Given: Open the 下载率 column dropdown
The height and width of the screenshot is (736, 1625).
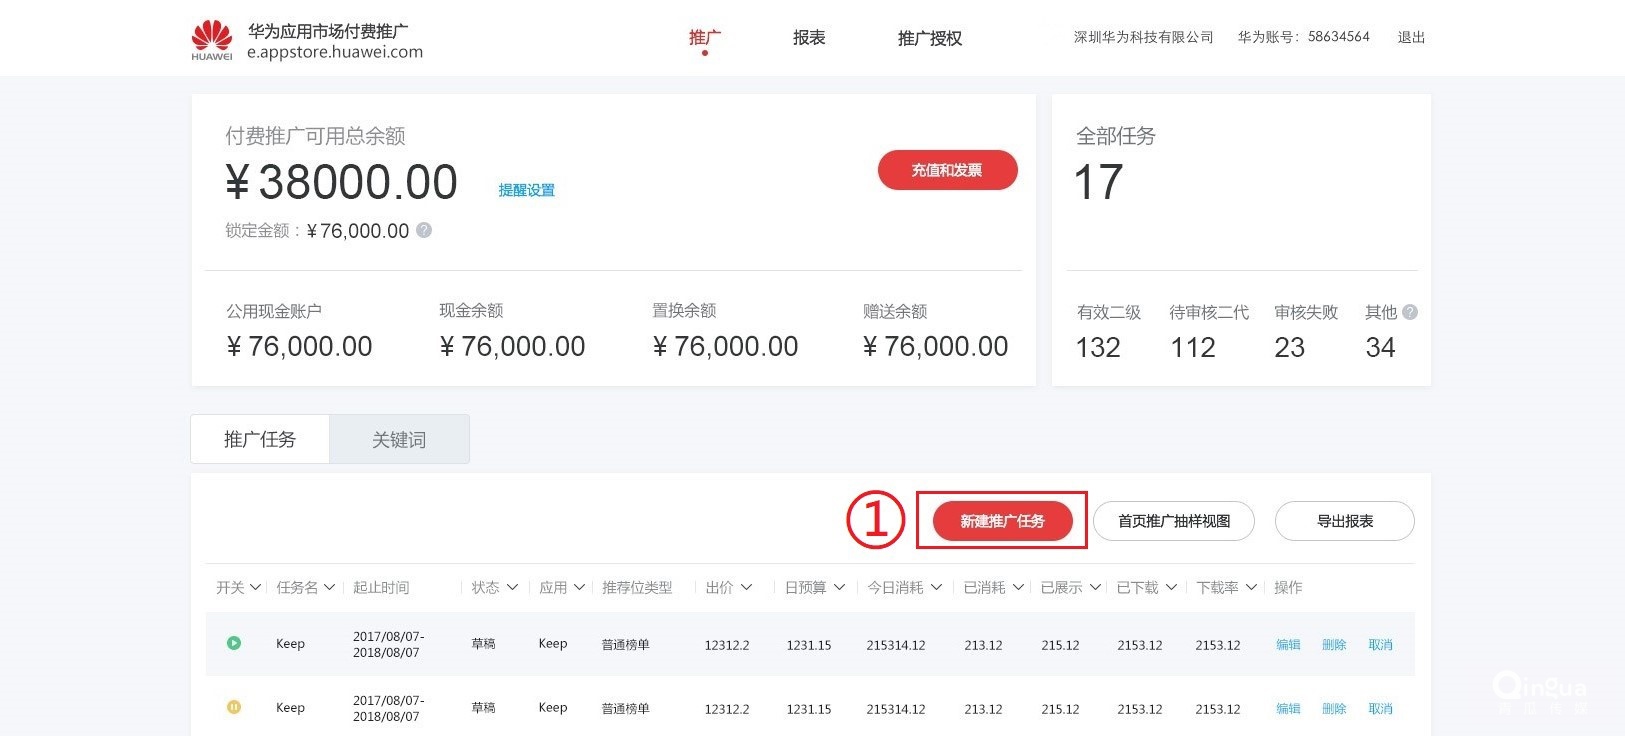Looking at the screenshot, I should [x=1251, y=588].
